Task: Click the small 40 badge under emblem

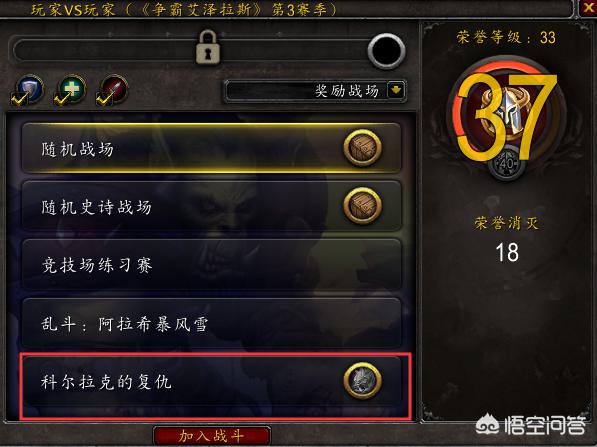Action: click(x=506, y=164)
